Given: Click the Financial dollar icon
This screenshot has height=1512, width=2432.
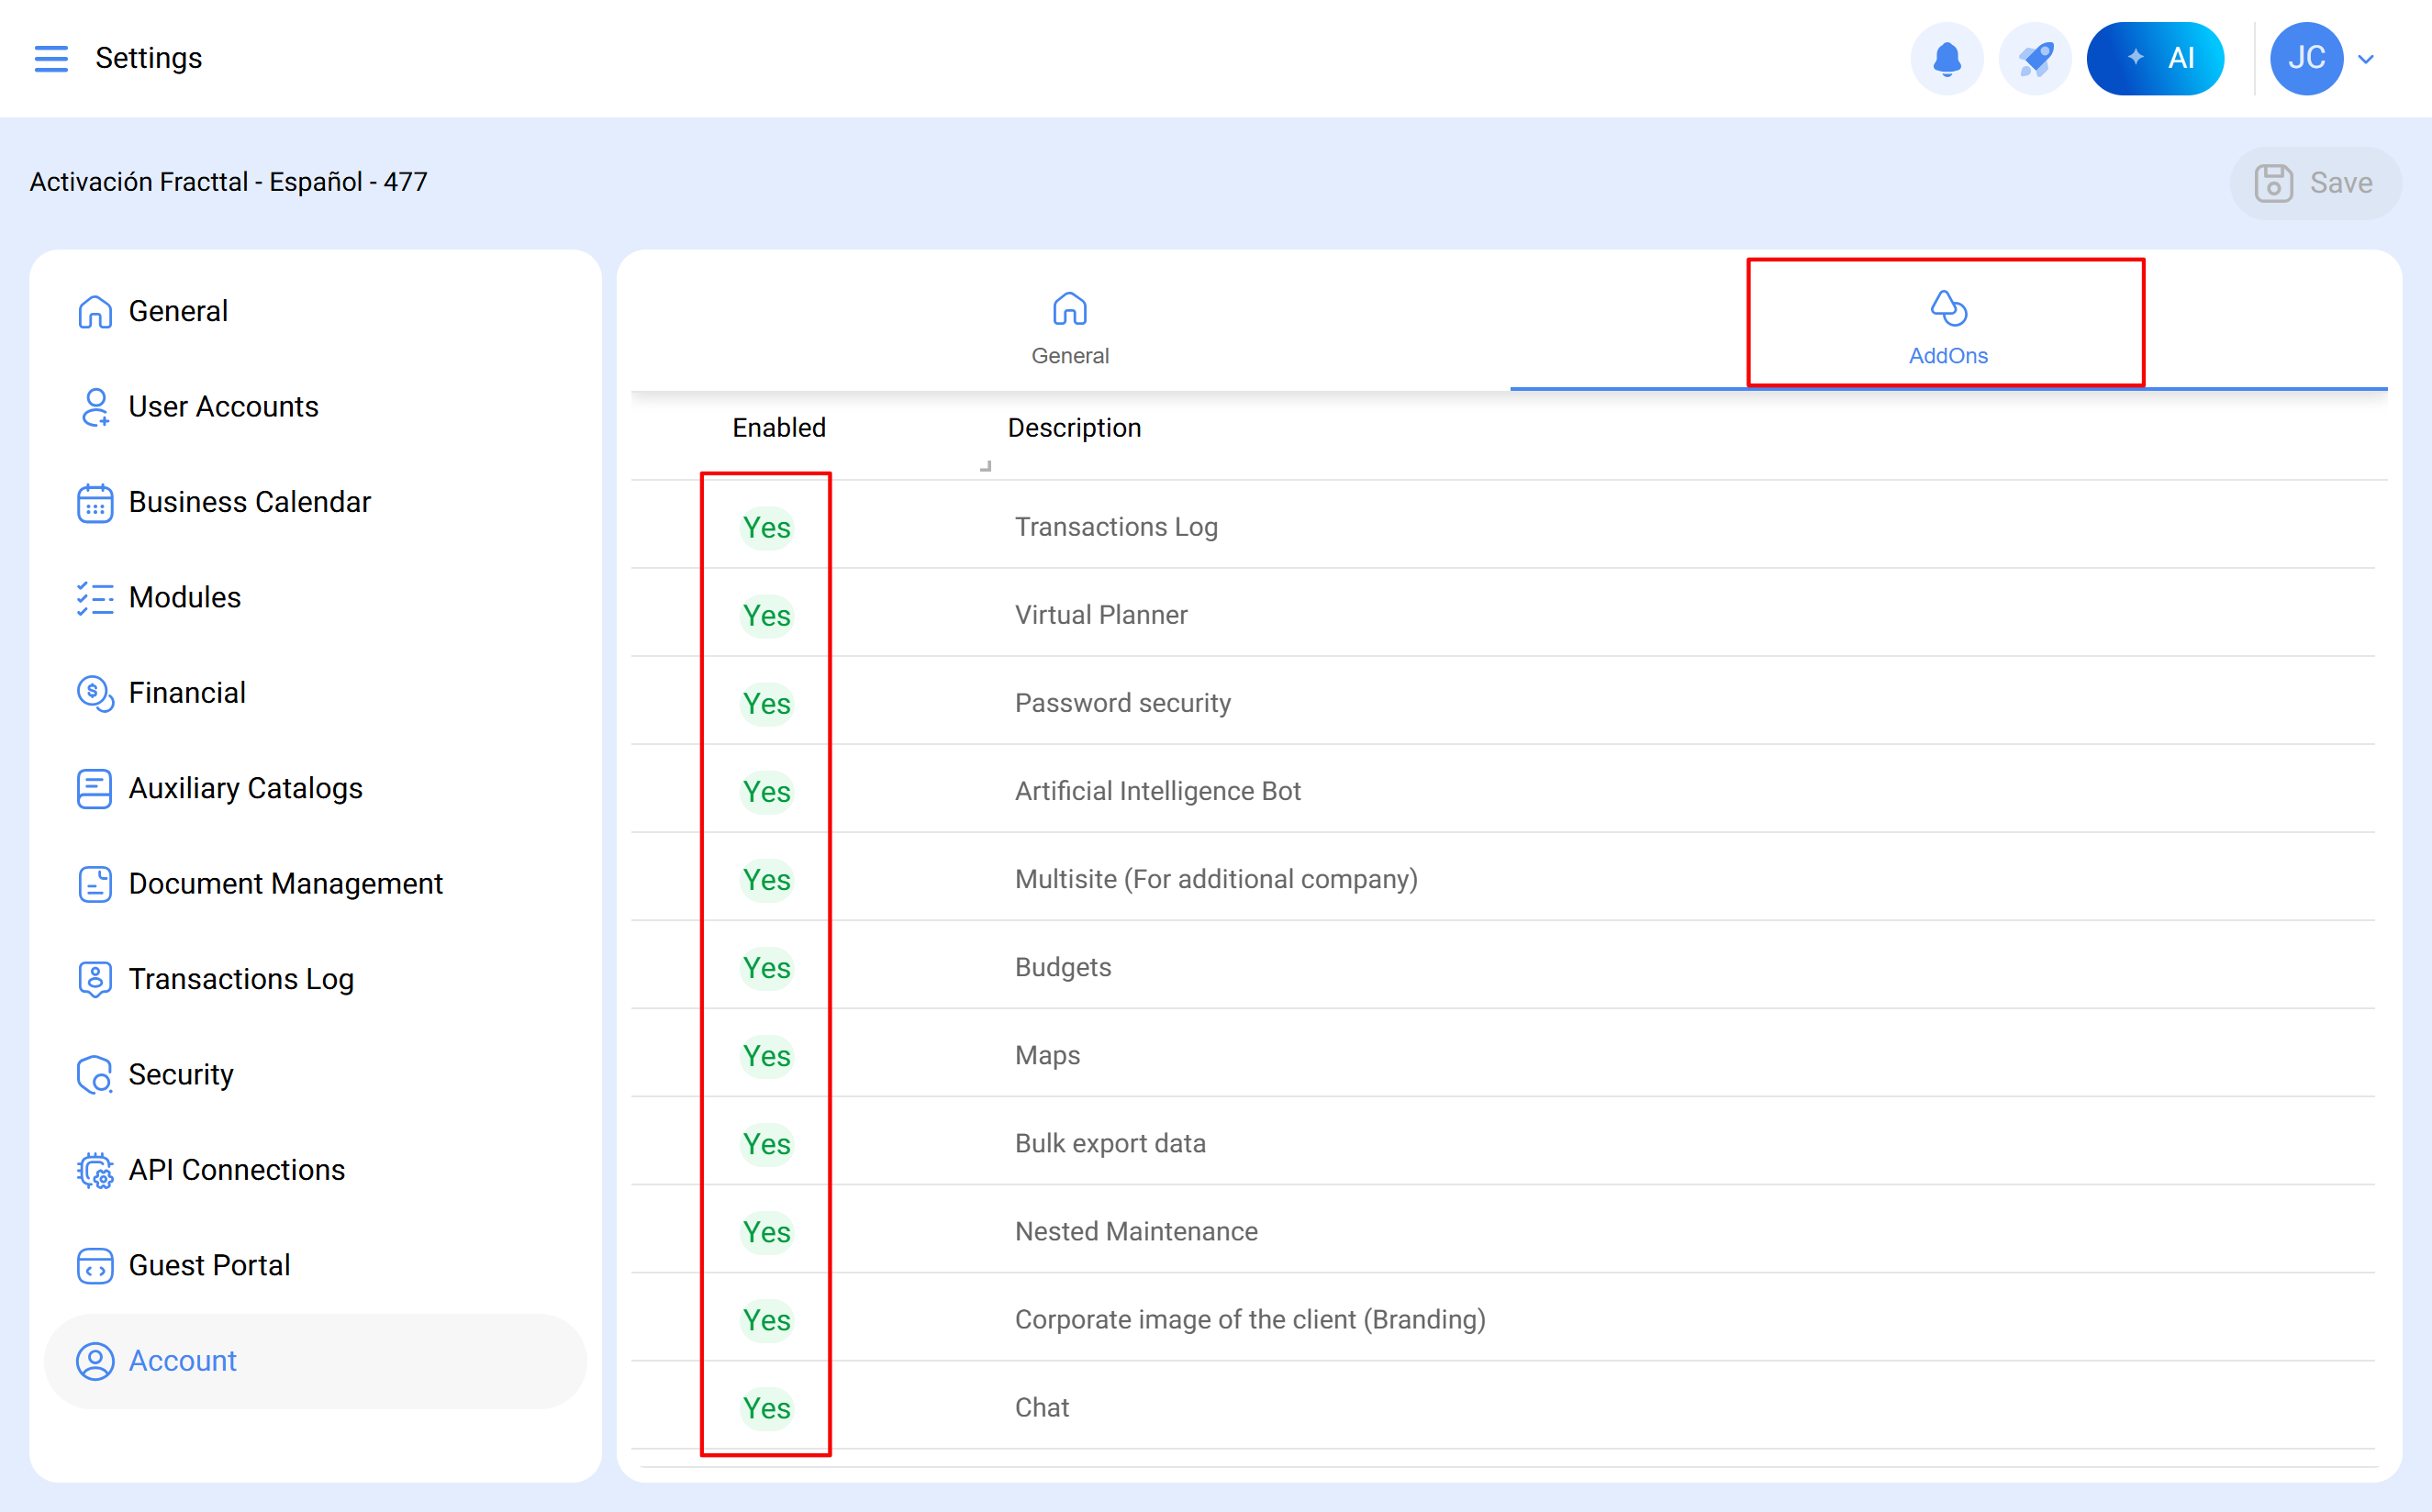Looking at the screenshot, I should click(x=95, y=693).
